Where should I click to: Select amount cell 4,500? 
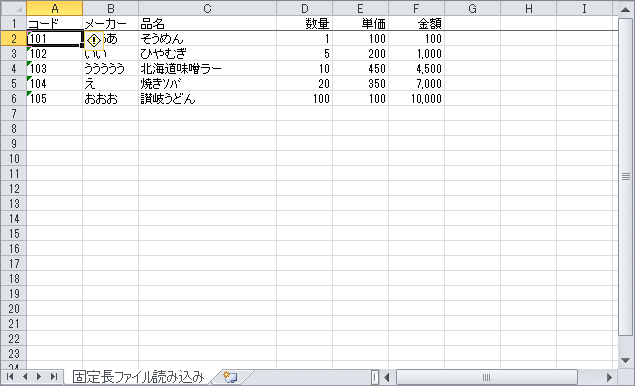416,68
